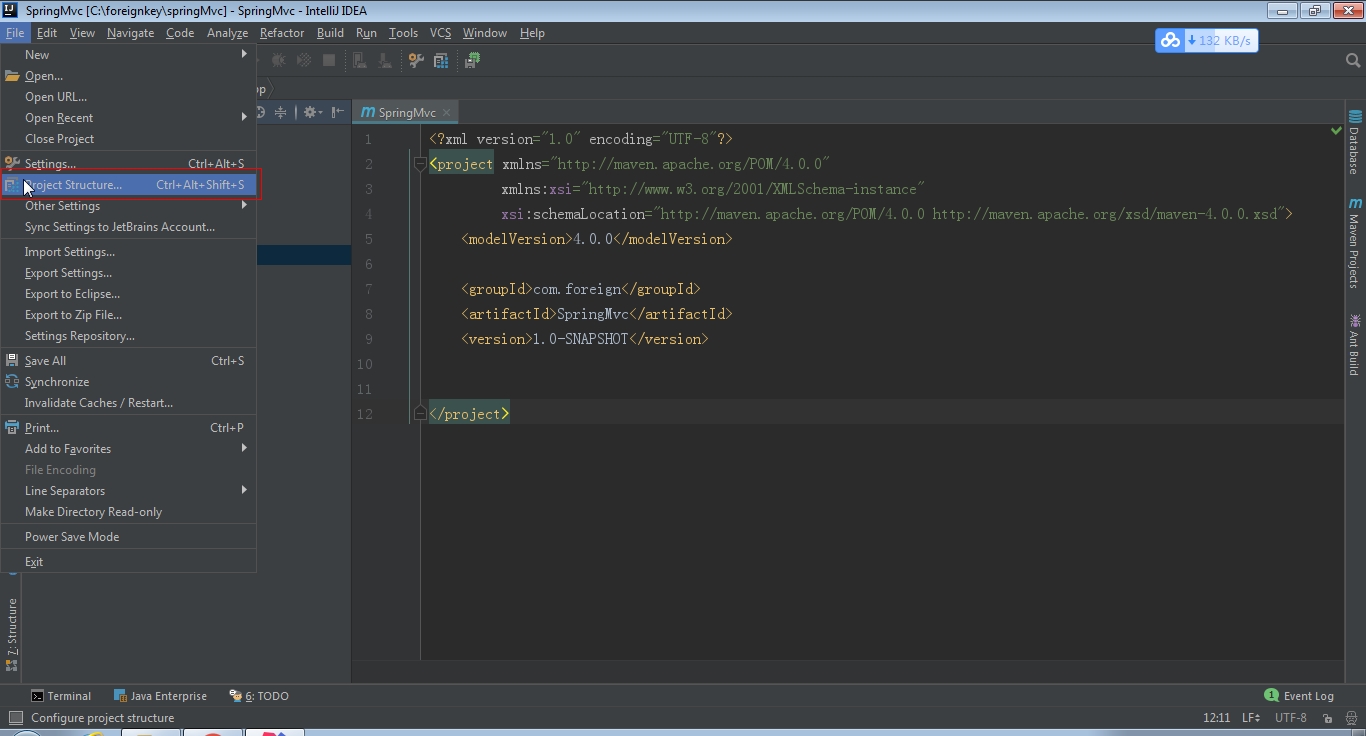Open the Refactor menu in menu bar
Image resolution: width=1366 pixels, height=736 pixels.
point(282,33)
